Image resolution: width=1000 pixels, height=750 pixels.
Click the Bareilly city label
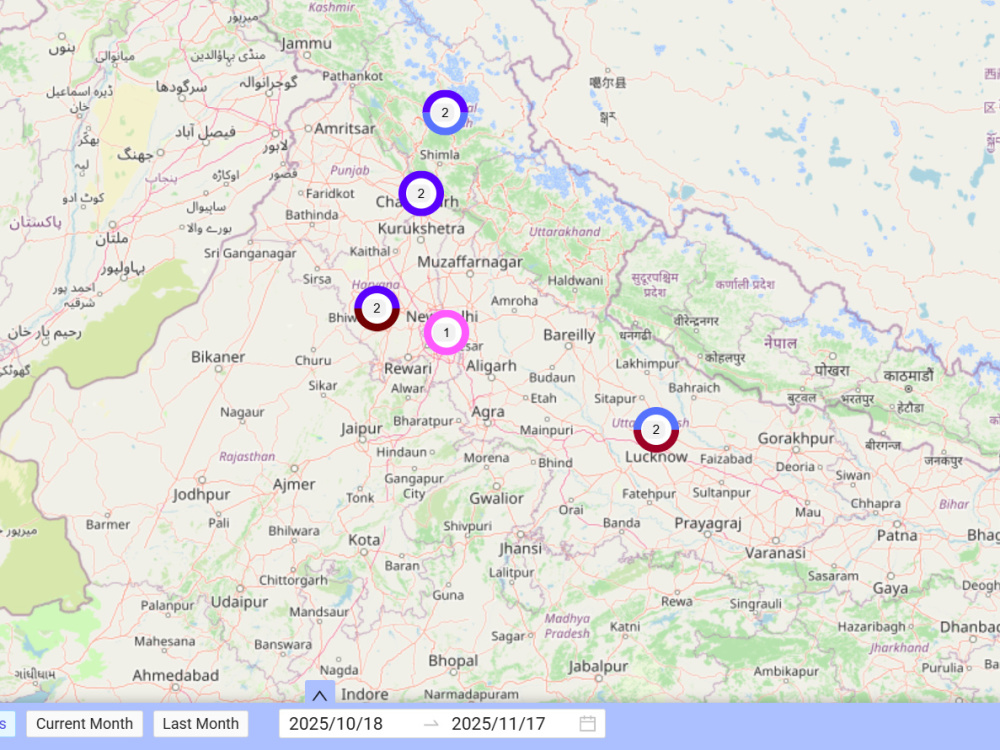click(569, 335)
